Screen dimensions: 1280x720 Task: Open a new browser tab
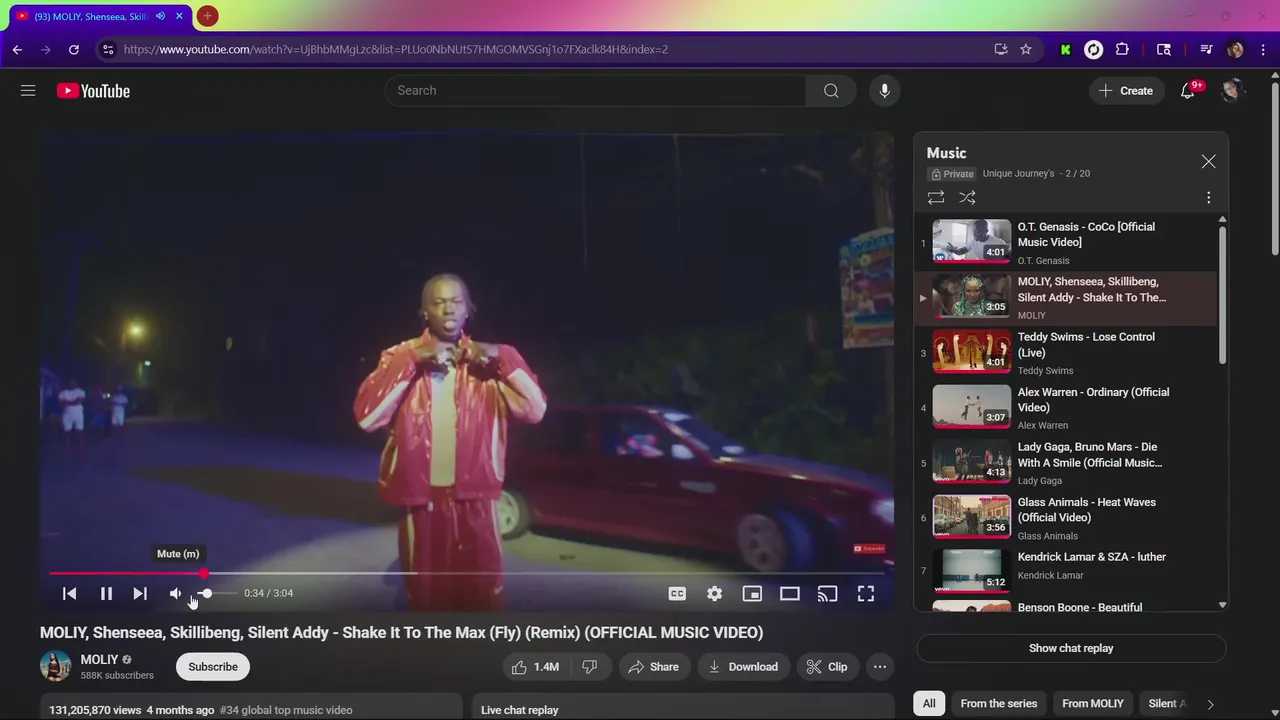pyautogui.click(x=207, y=16)
